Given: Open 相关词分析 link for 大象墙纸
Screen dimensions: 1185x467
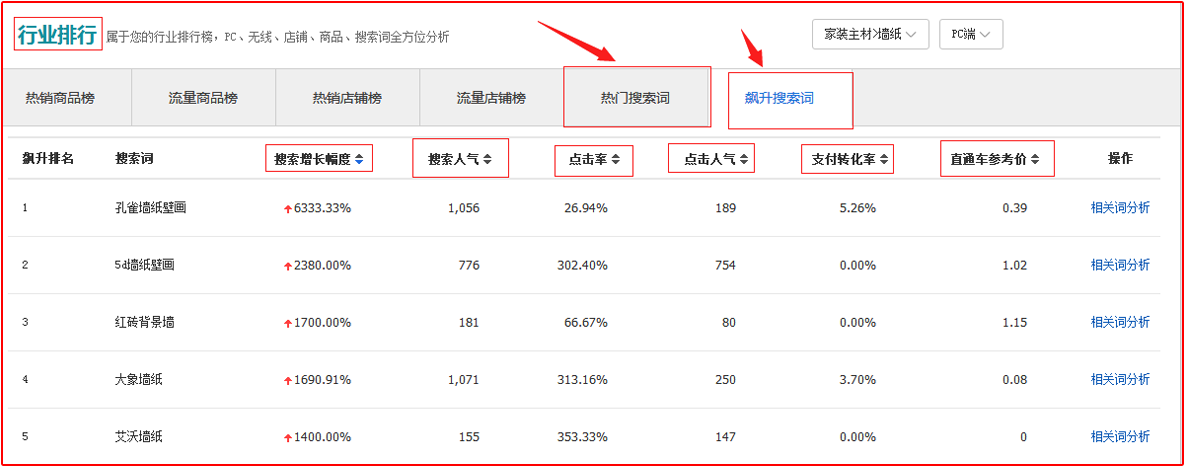Looking at the screenshot, I should coord(1120,379).
